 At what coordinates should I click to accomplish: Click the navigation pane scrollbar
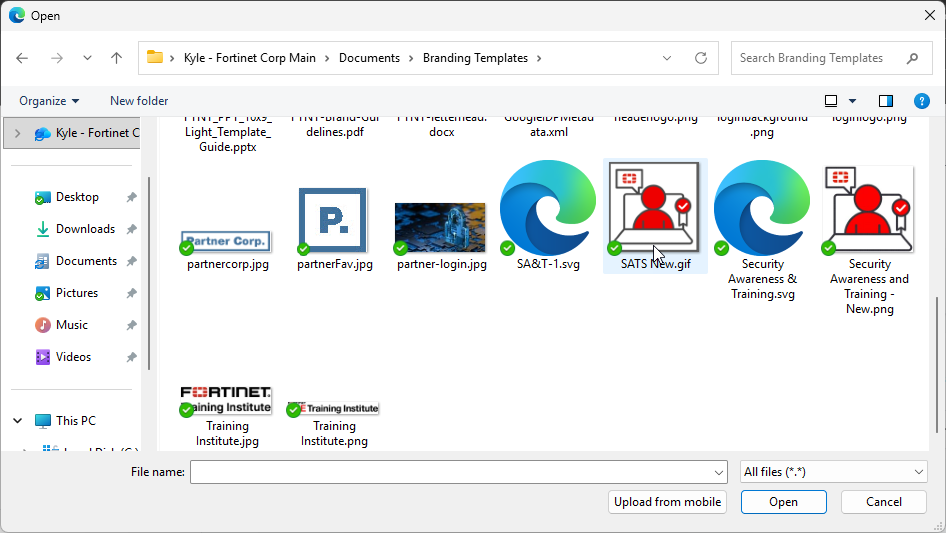pyautogui.click(x=148, y=272)
